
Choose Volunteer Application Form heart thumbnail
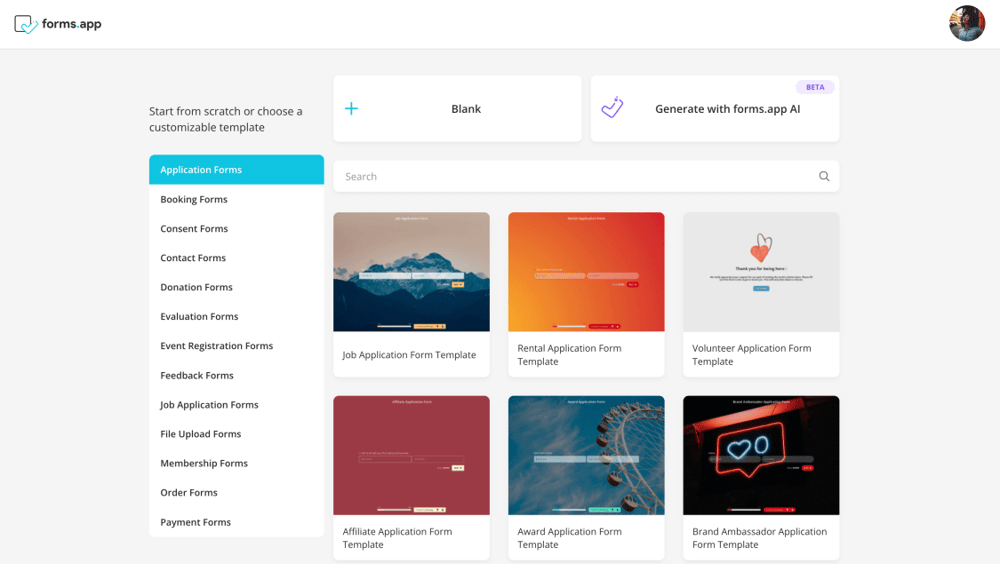761,272
